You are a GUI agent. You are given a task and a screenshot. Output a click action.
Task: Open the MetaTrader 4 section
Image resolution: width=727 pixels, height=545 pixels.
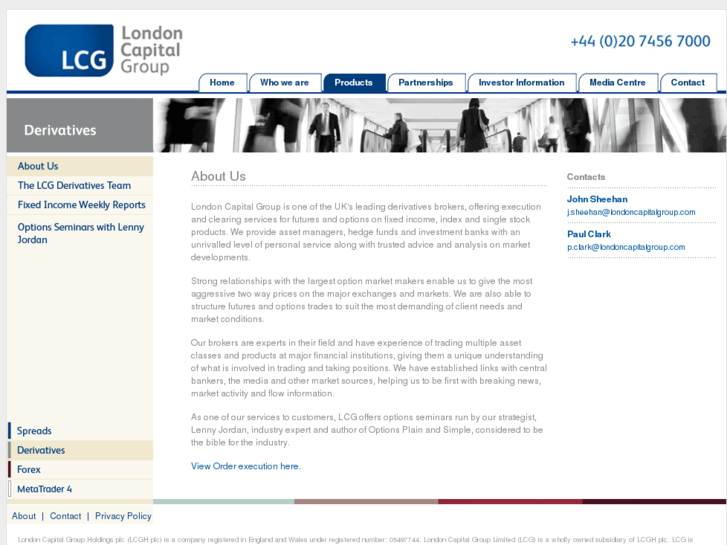tap(80, 489)
